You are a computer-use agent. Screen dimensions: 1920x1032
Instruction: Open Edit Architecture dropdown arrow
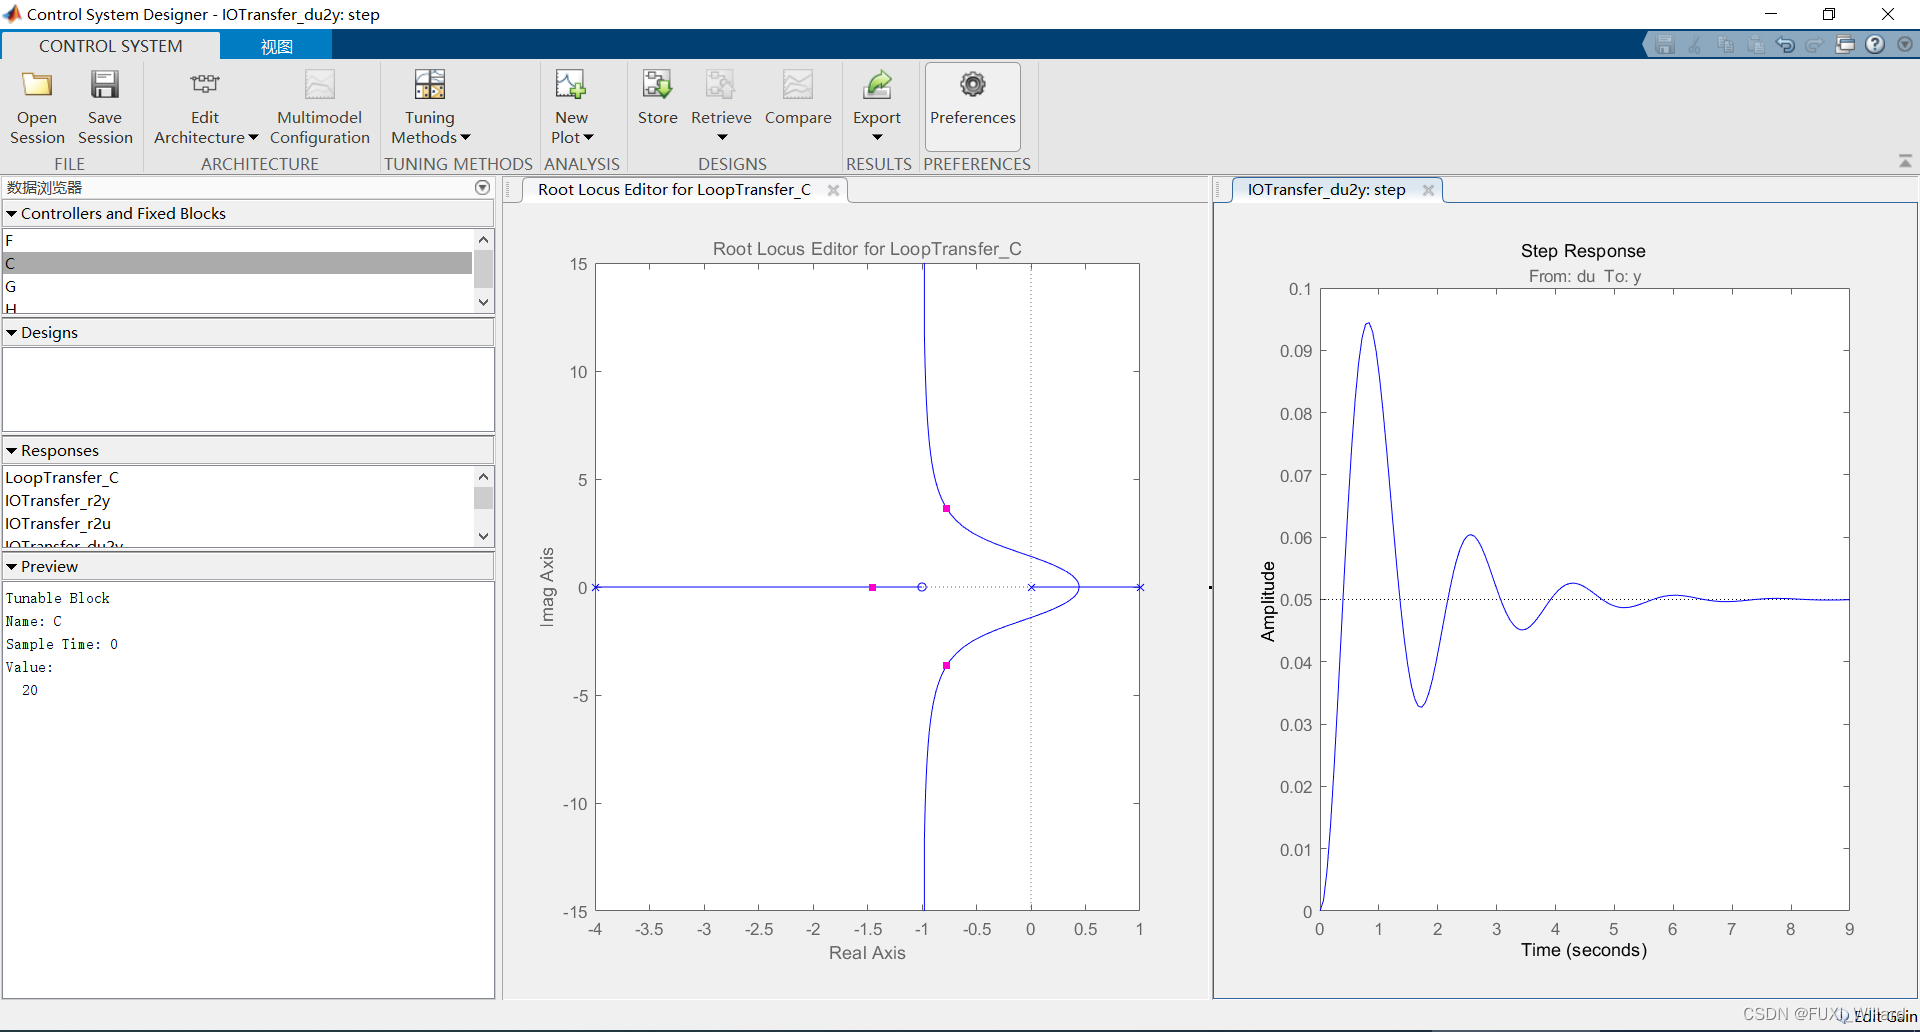point(253,138)
